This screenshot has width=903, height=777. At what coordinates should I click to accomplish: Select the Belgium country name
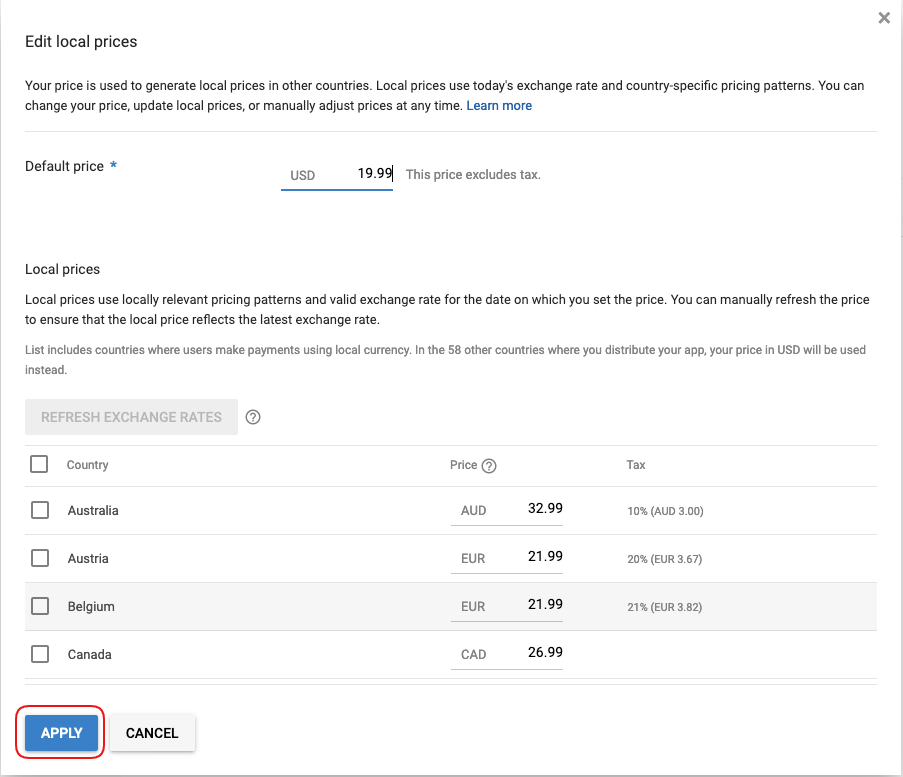[x=91, y=606]
